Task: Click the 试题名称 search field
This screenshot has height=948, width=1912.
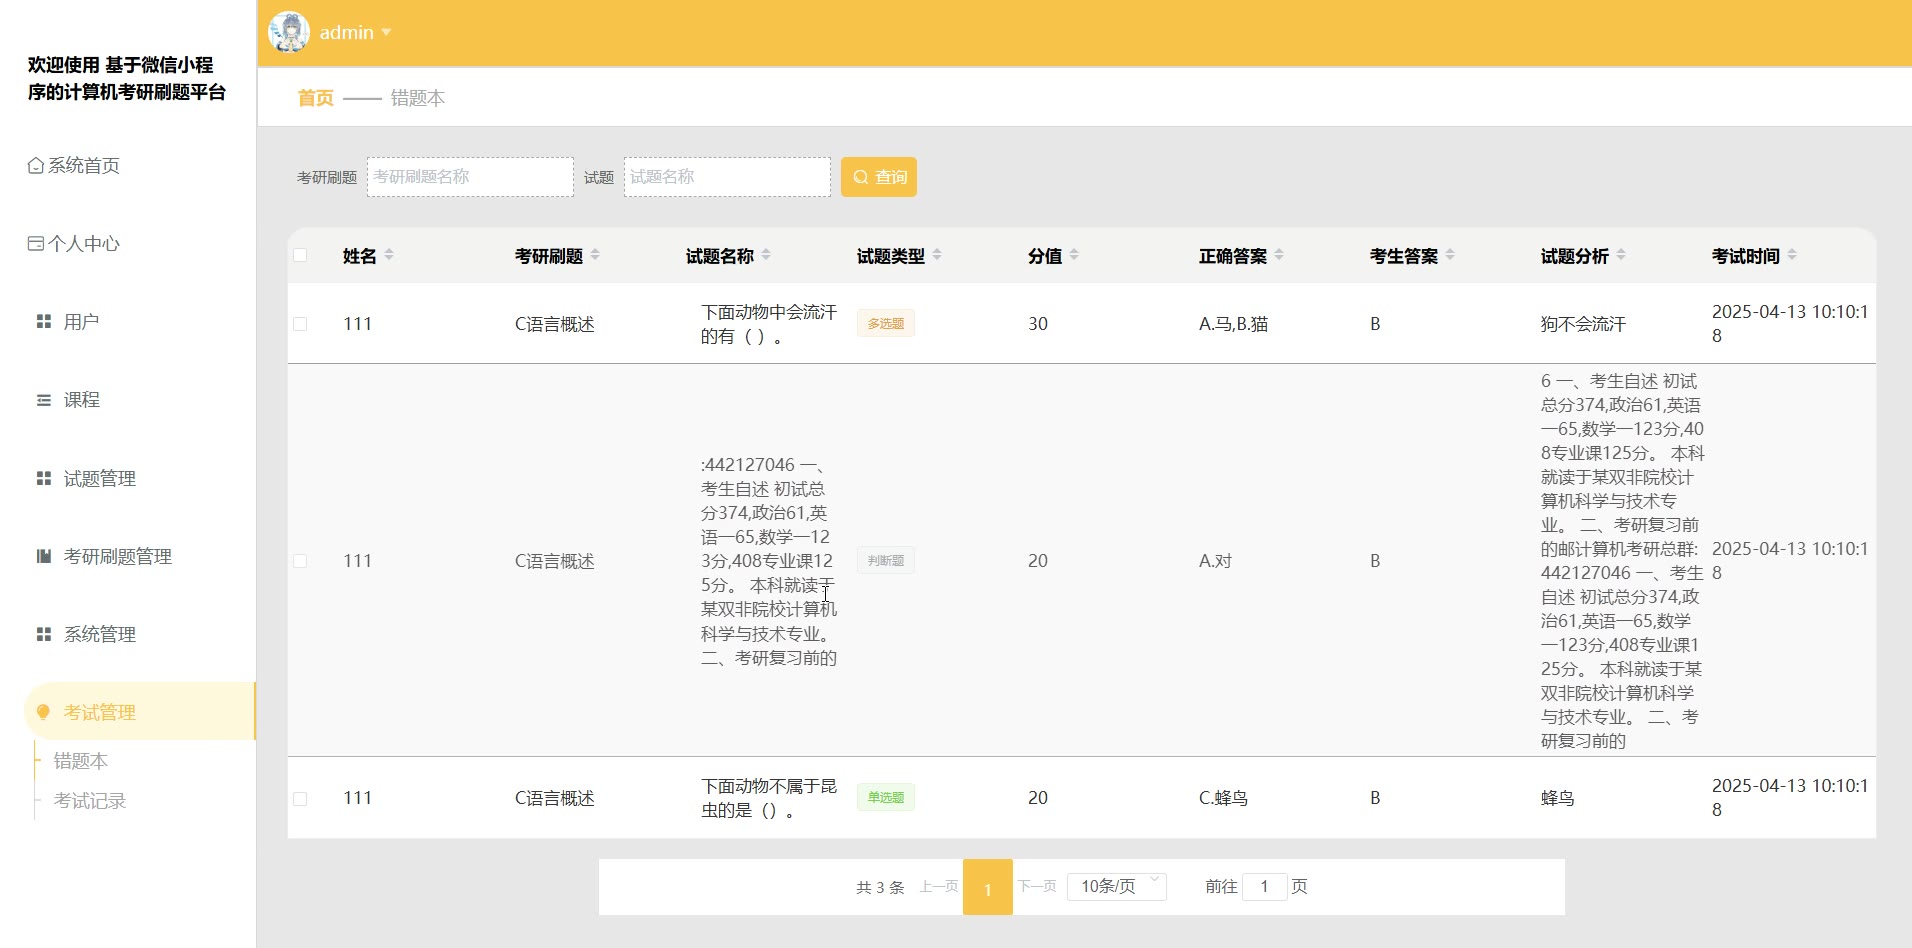Action: (727, 177)
